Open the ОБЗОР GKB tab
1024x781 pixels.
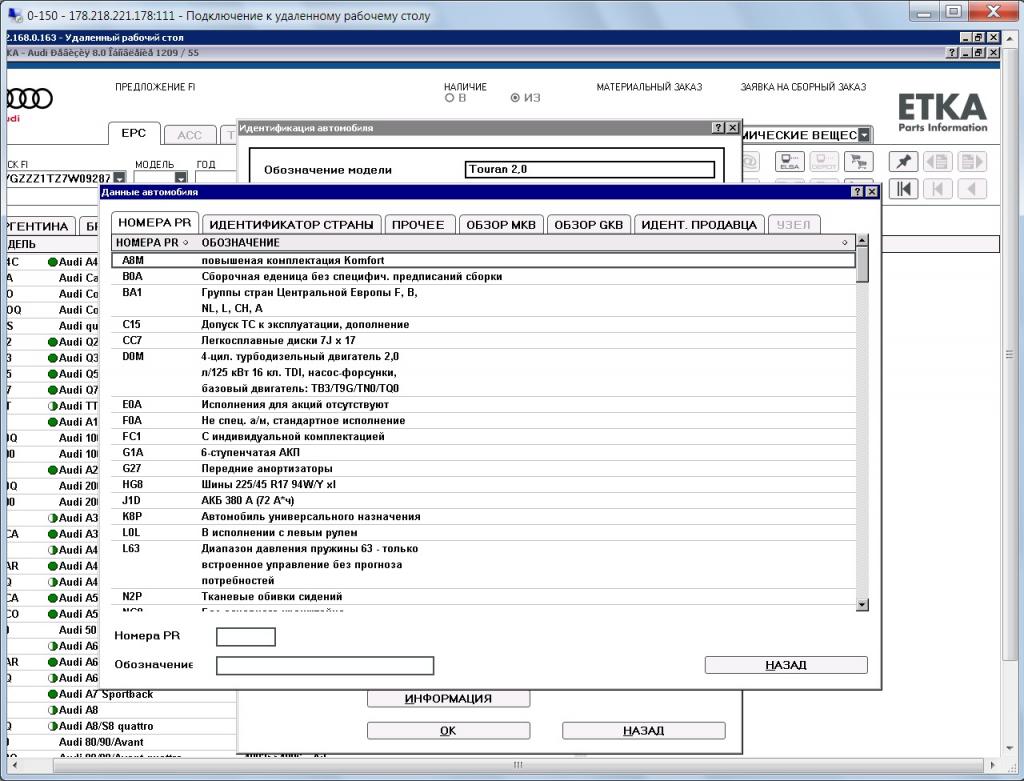[588, 225]
